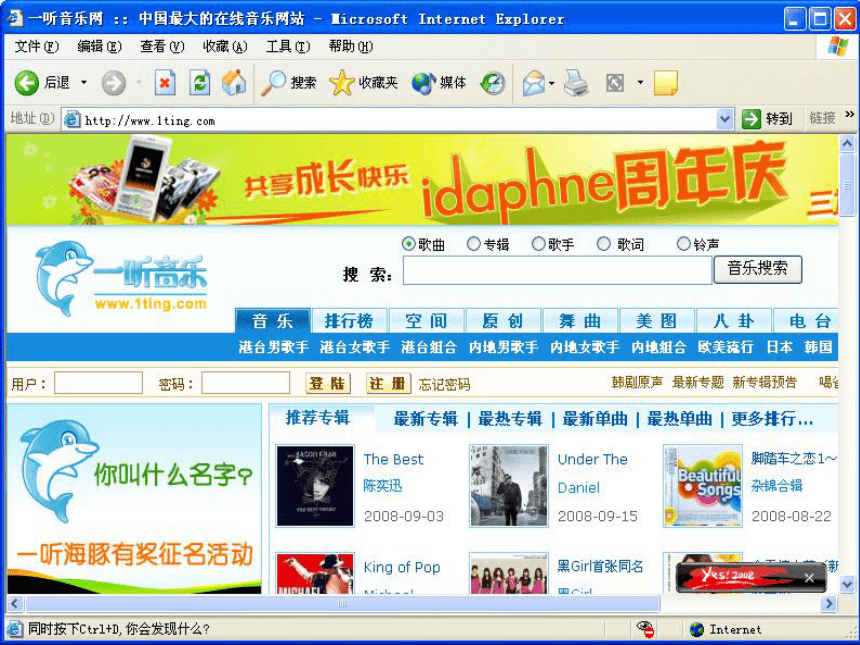The image size is (860, 645).
Task: Open the 帮助 menu
Action: click(x=350, y=47)
